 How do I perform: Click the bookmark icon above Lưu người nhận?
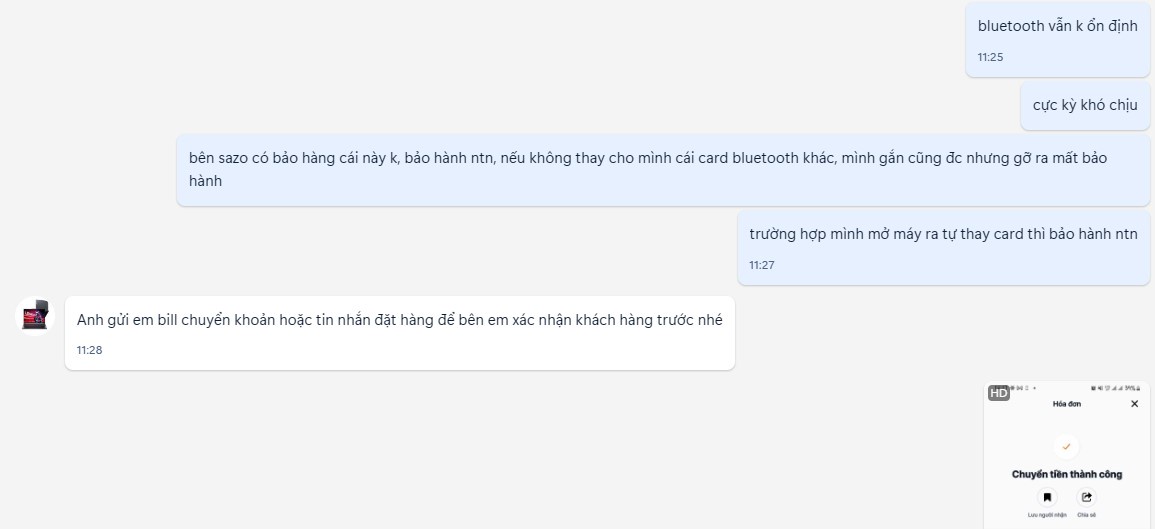point(1047,497)
